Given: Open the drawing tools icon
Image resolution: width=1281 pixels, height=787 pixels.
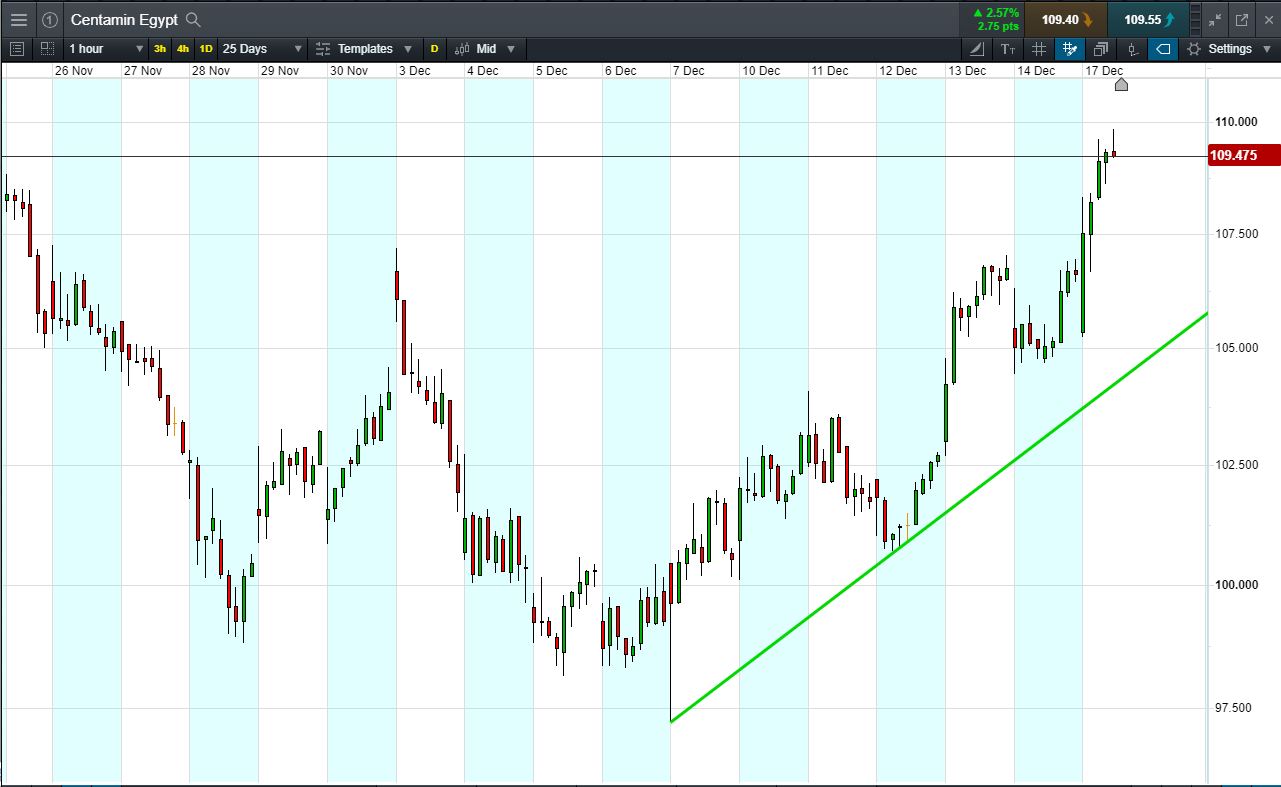Looking at the screenshot, I should click(977, 49).
